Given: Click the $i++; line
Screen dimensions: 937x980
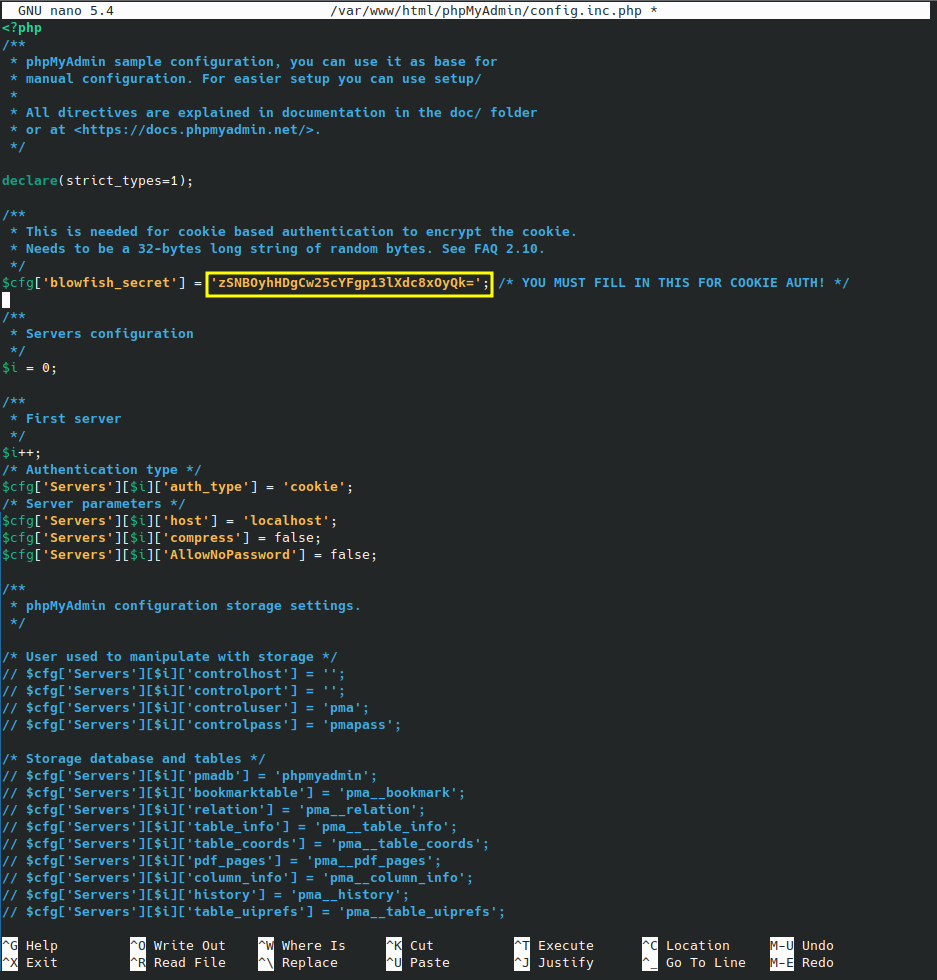Looking at the screenshot, I should tap(21, 452).
